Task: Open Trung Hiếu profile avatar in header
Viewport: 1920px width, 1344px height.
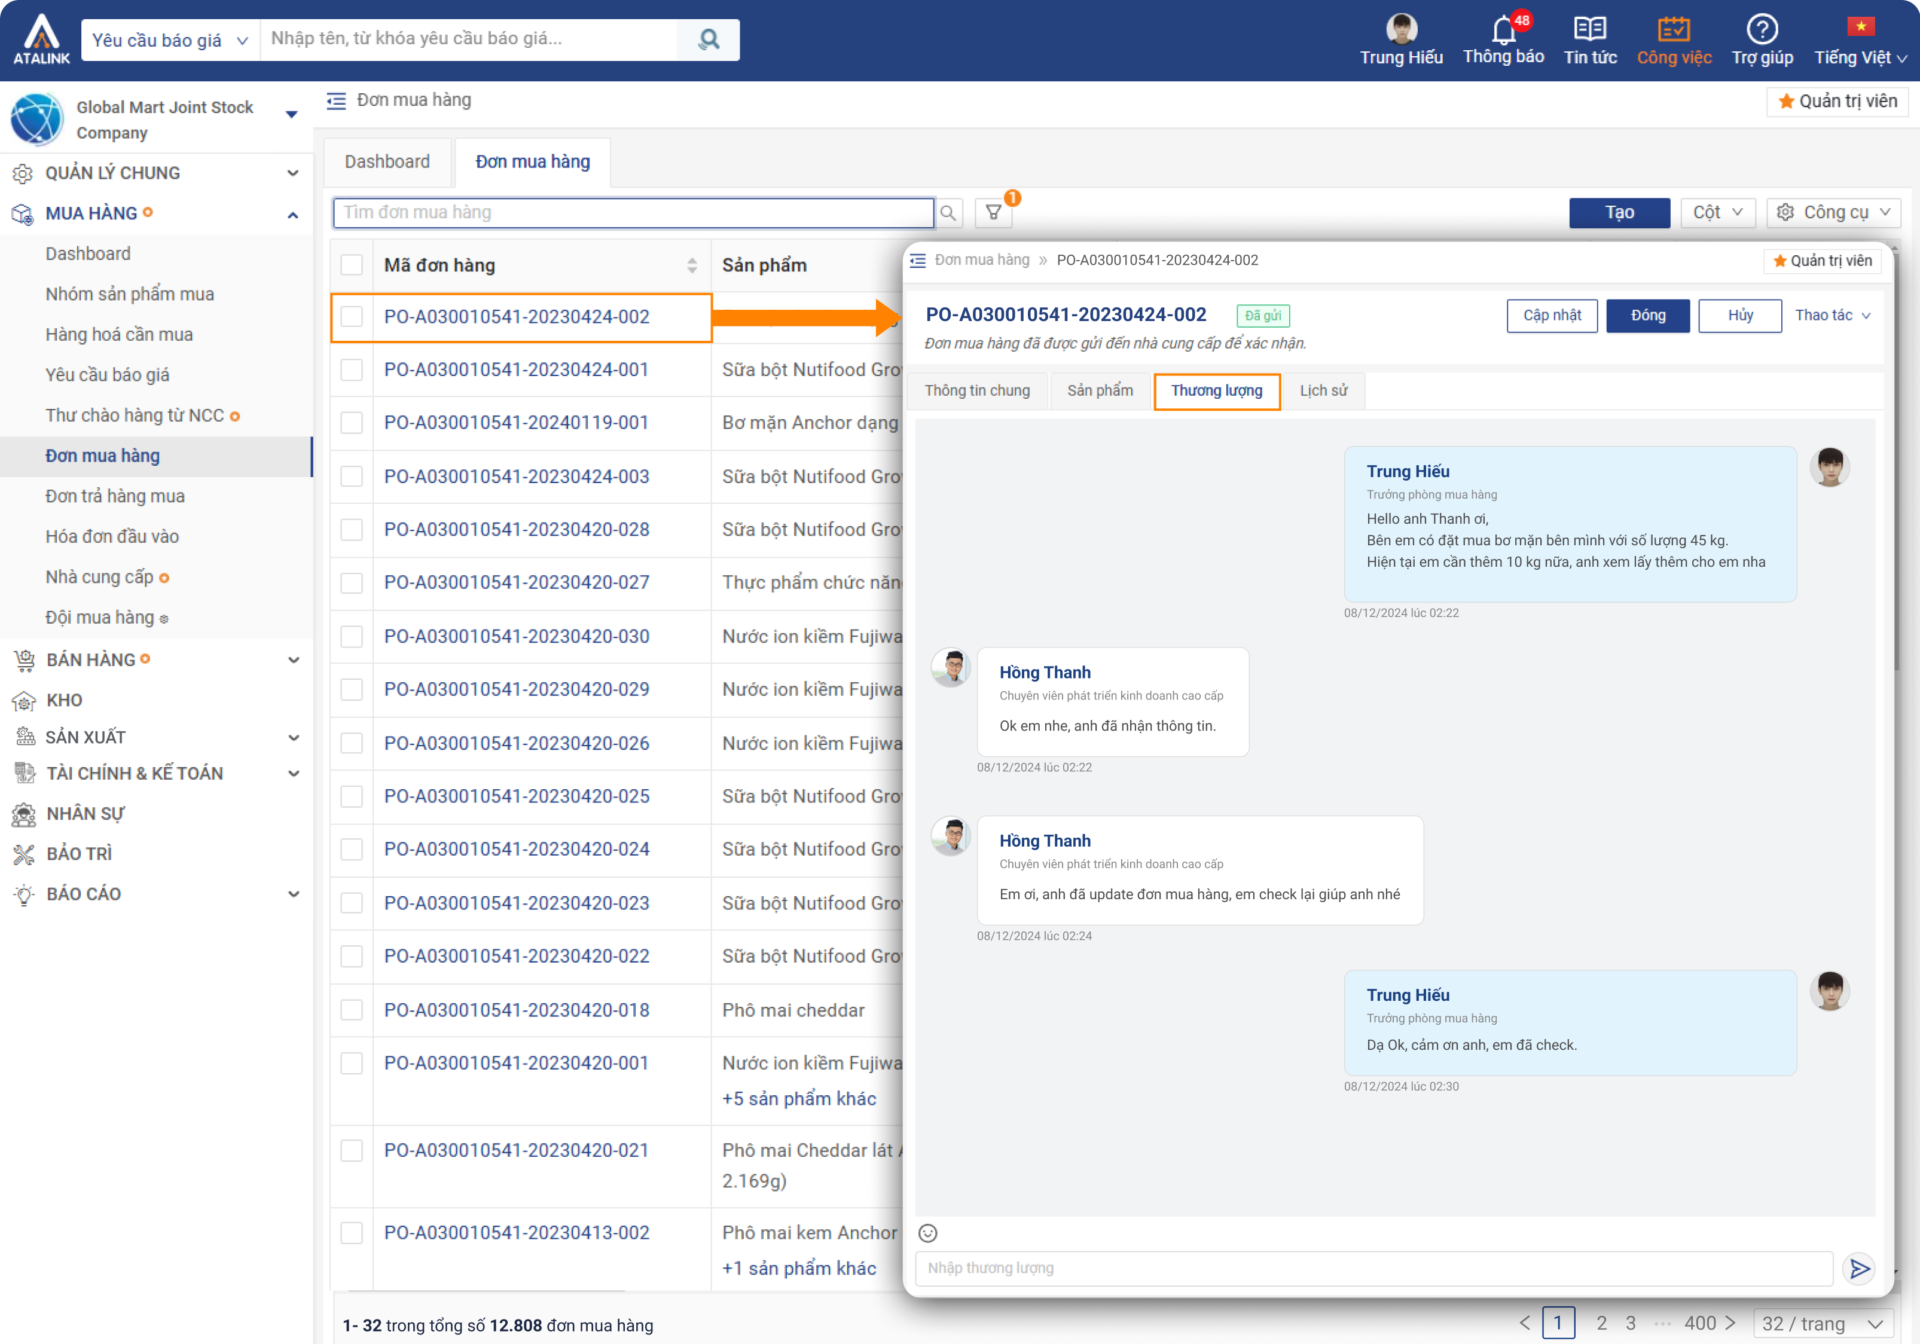Action: pos(1401,28)
